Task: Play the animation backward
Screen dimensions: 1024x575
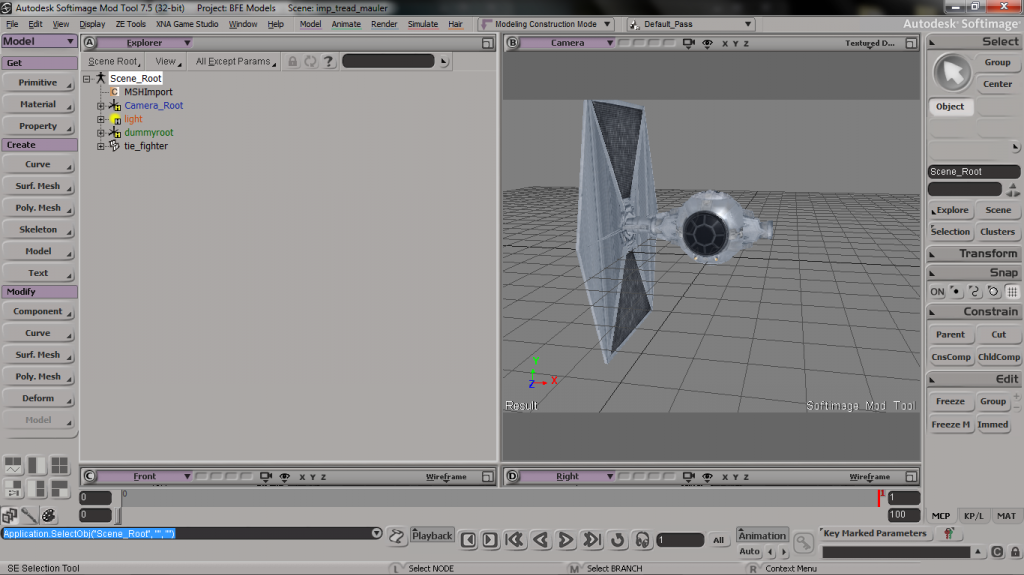Action: [x=540, y=540]
